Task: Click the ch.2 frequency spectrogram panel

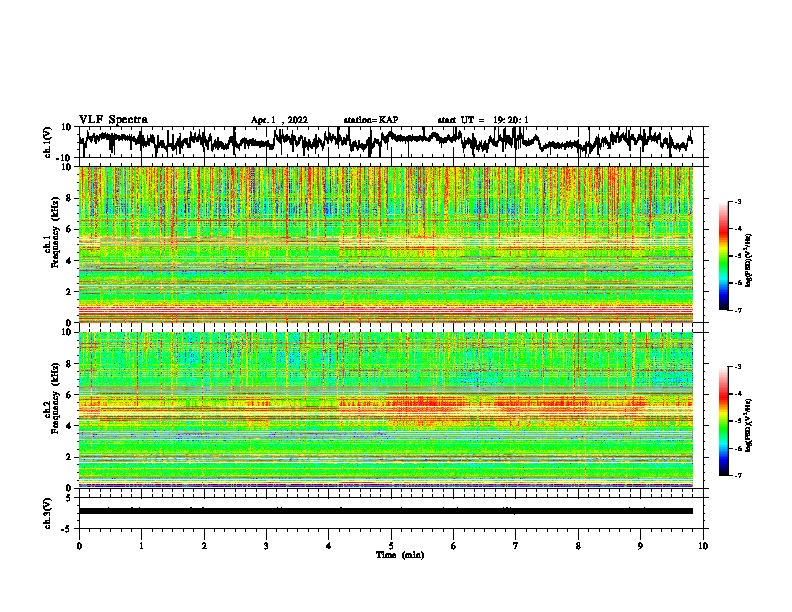Action: tap(386, 410)
